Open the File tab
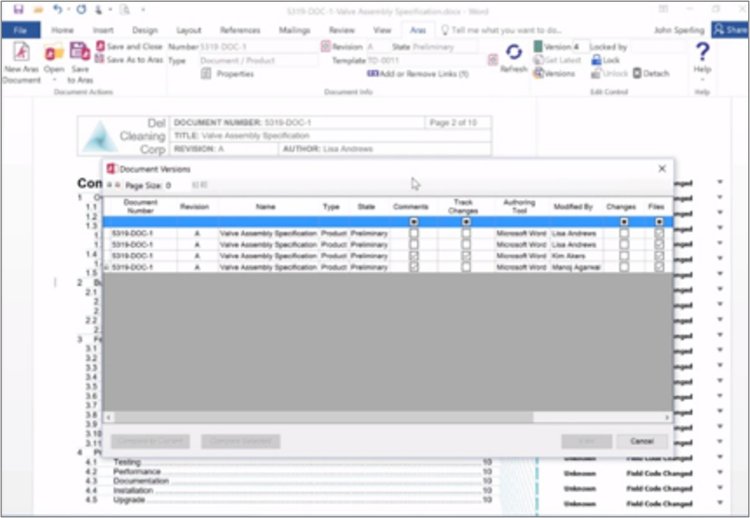The image size is (750, 518). (20, 30)
